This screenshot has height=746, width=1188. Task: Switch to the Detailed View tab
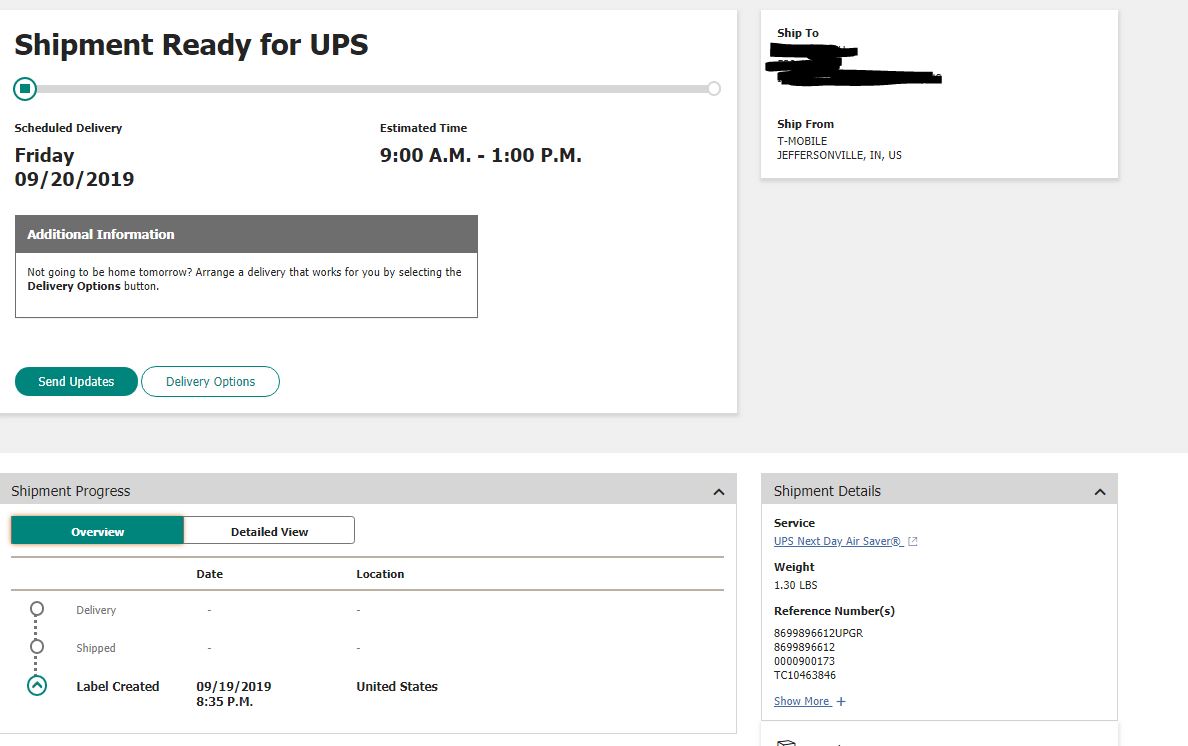[269, 531]
